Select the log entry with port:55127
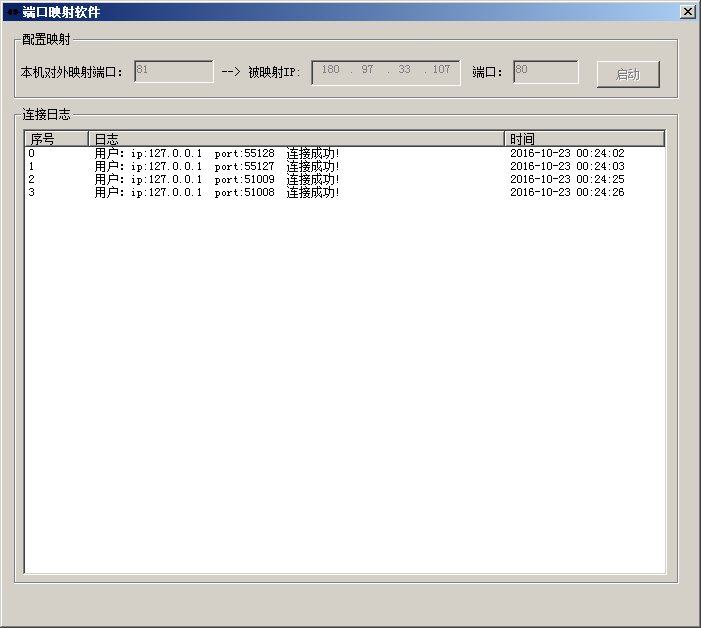 coord(216,166)
